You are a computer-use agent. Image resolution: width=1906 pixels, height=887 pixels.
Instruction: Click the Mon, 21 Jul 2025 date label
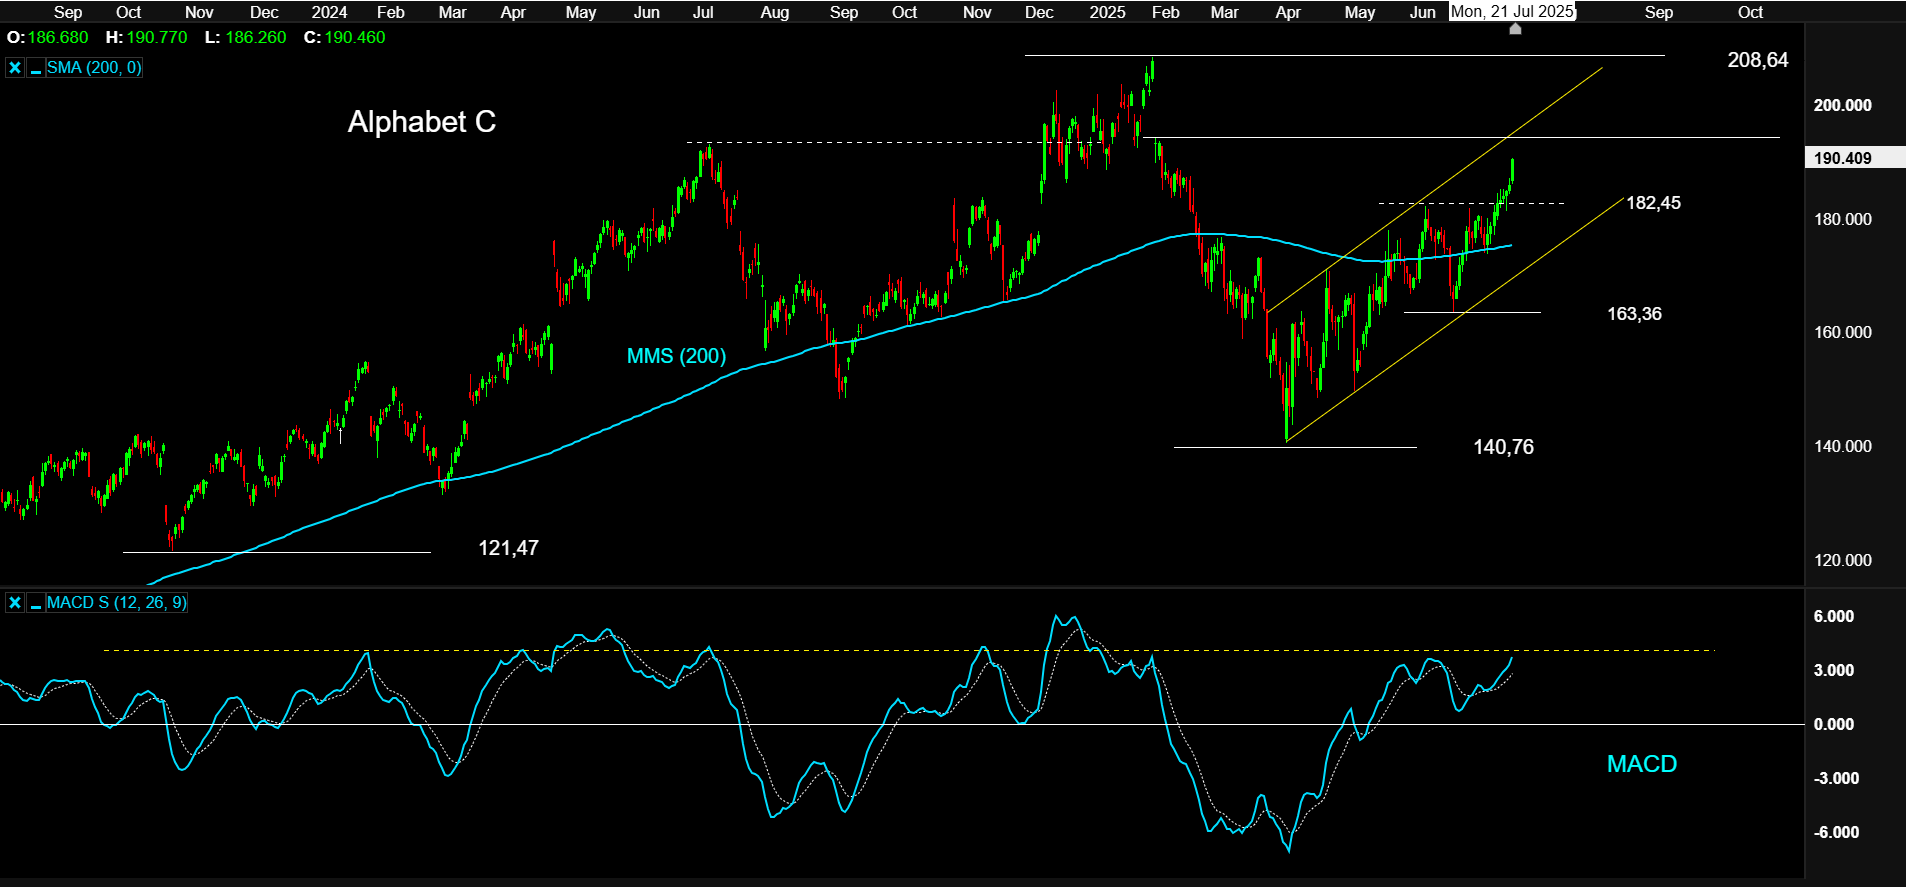point(1512,12)
